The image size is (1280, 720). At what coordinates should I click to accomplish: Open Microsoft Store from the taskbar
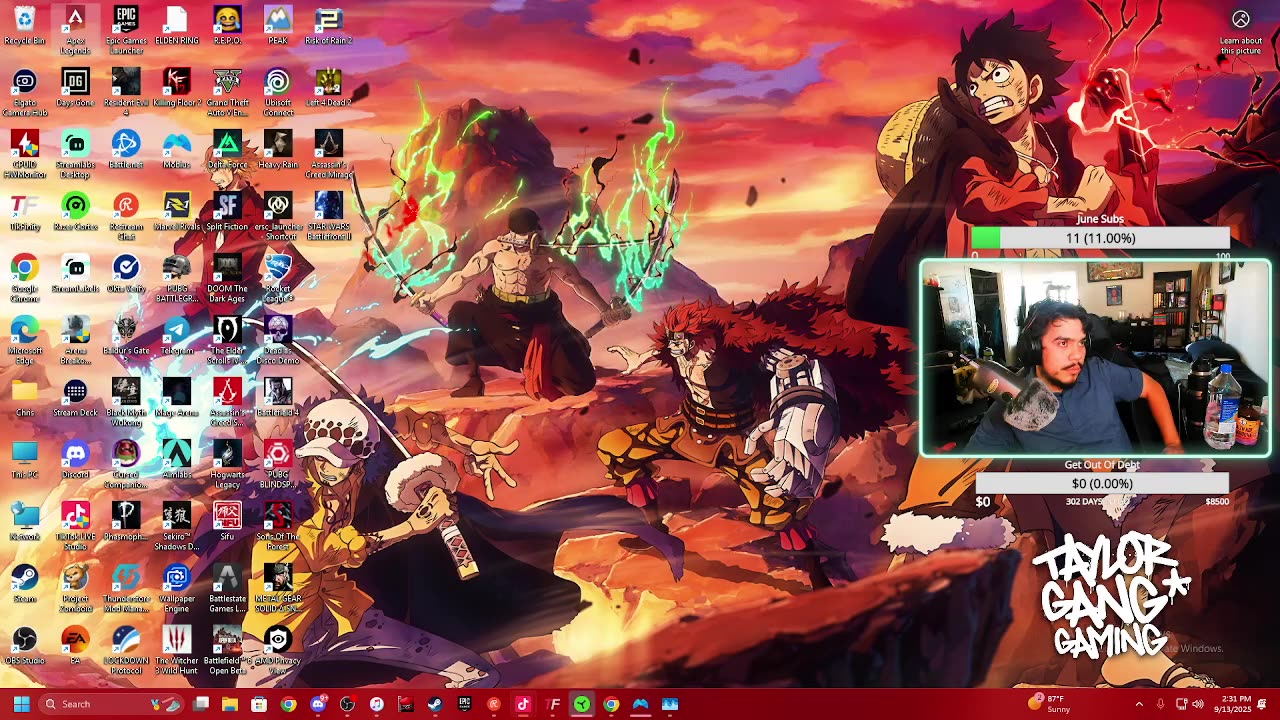pyautogui.click(x=259, y=704)
